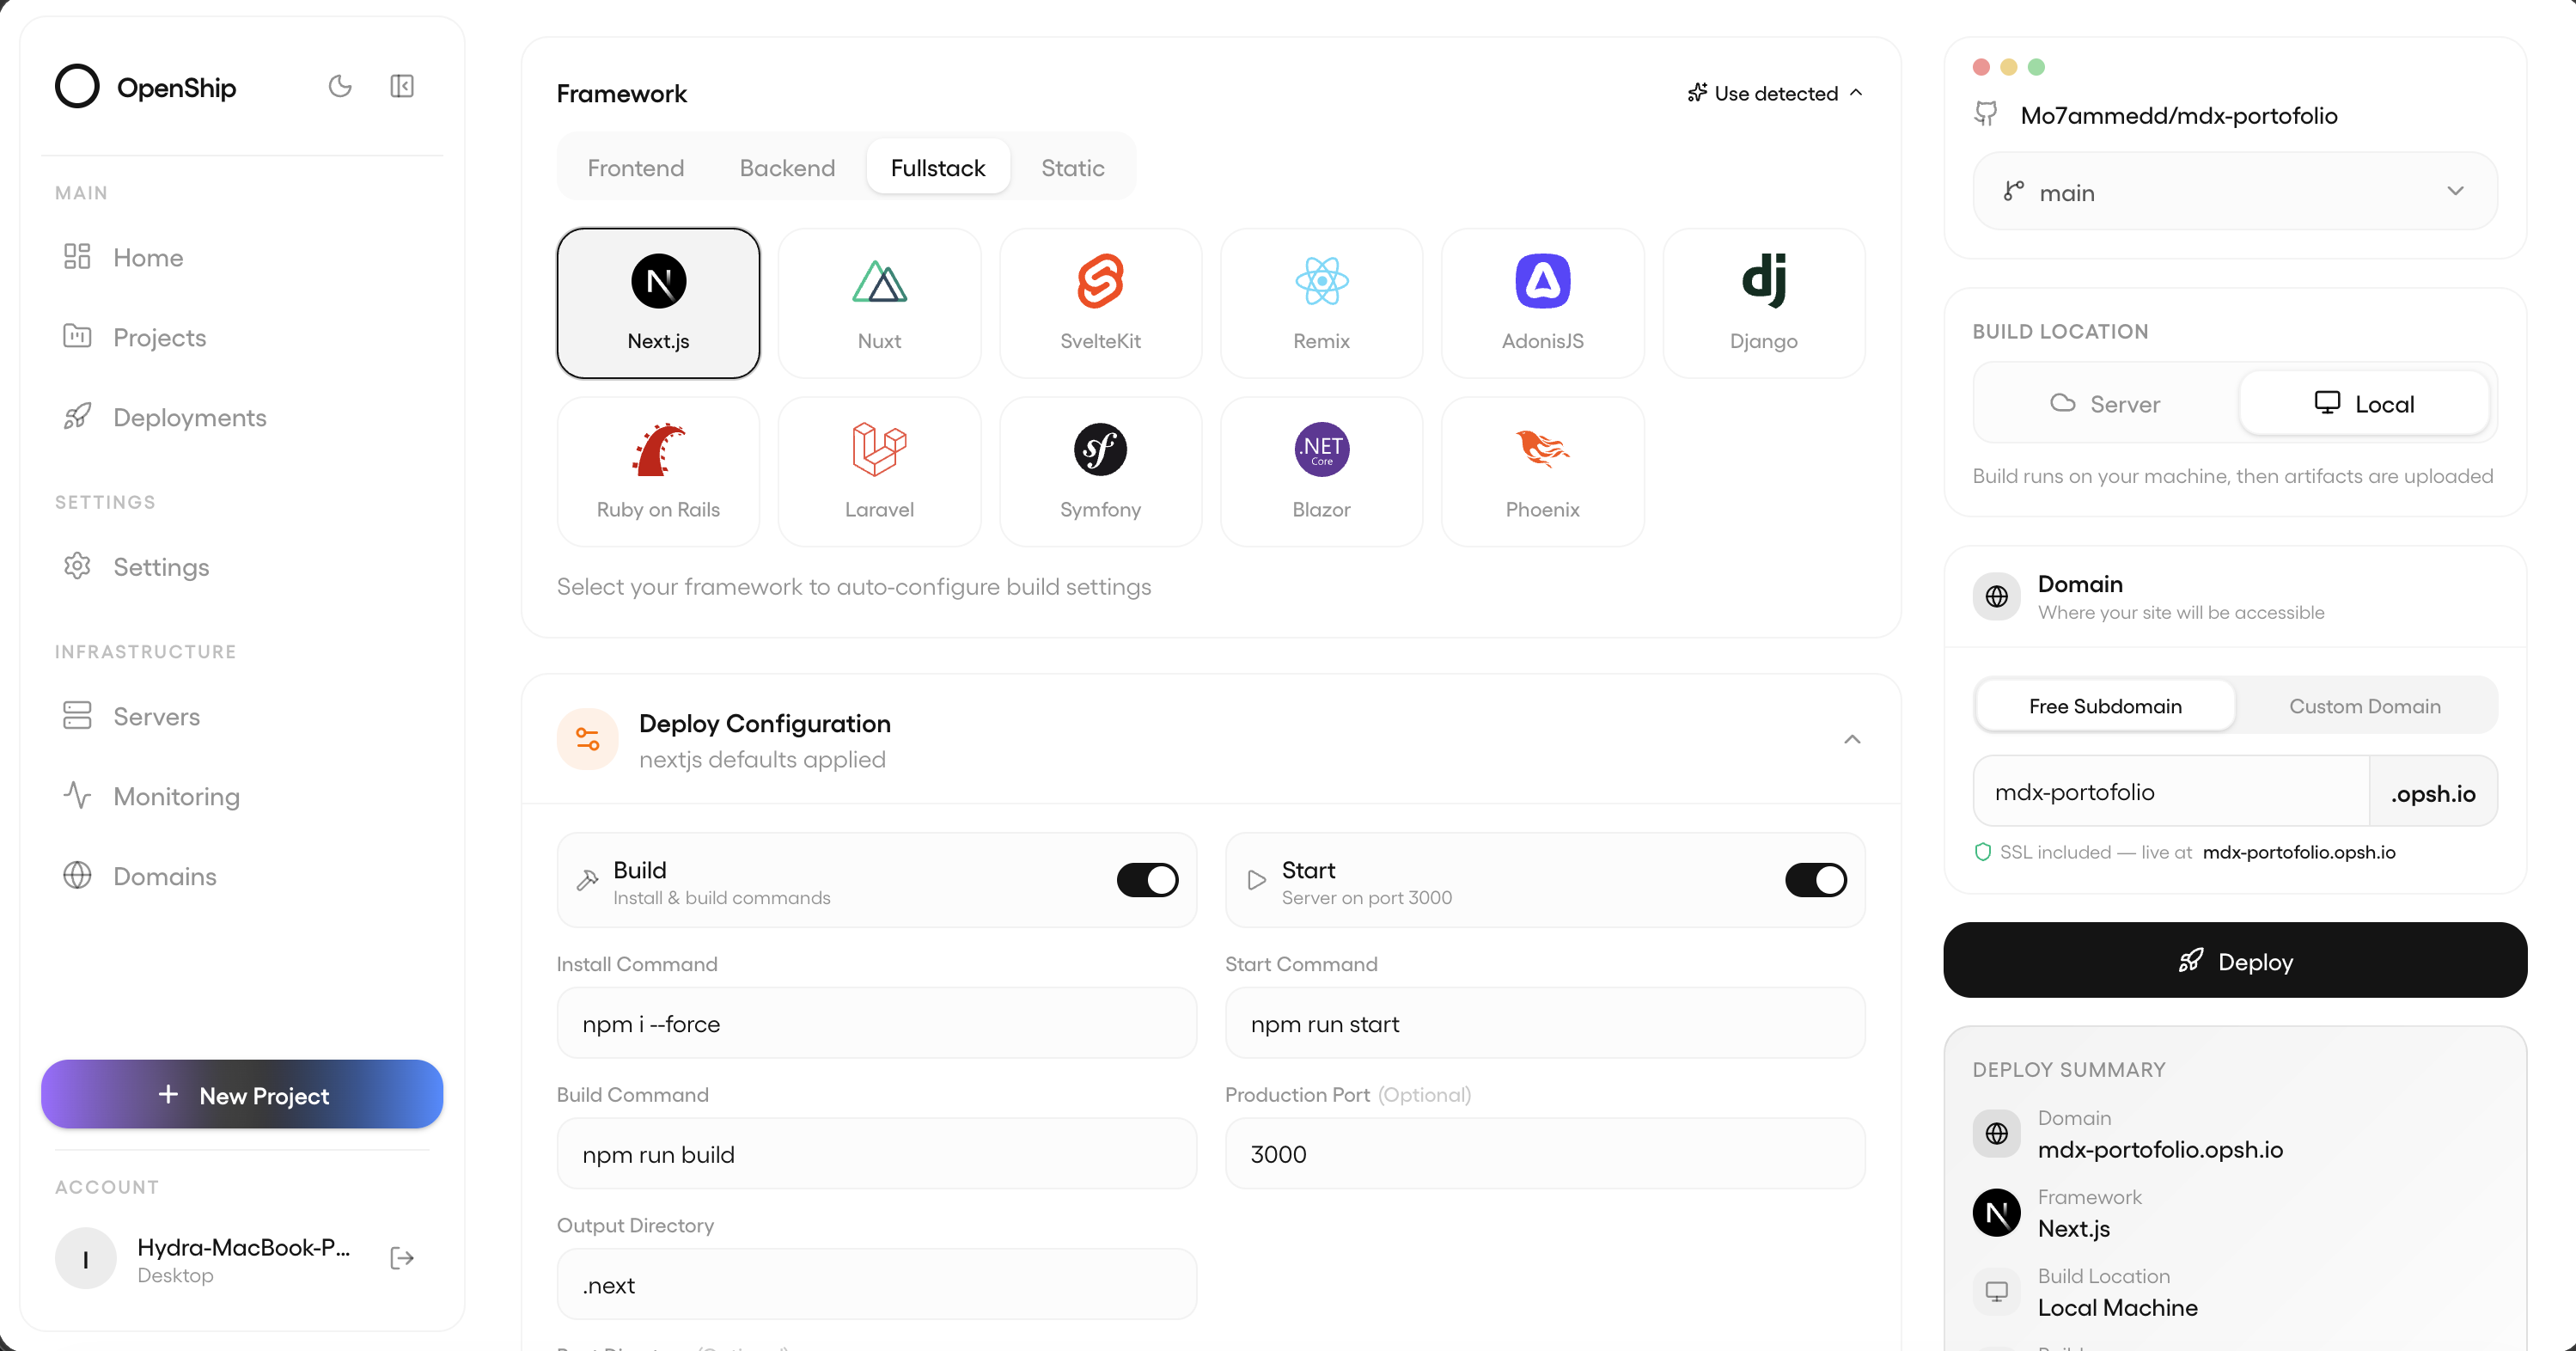The image size is (2576, 1351).
Task: Choose the Laravel framework card
Action: click(x=879, y=472)
